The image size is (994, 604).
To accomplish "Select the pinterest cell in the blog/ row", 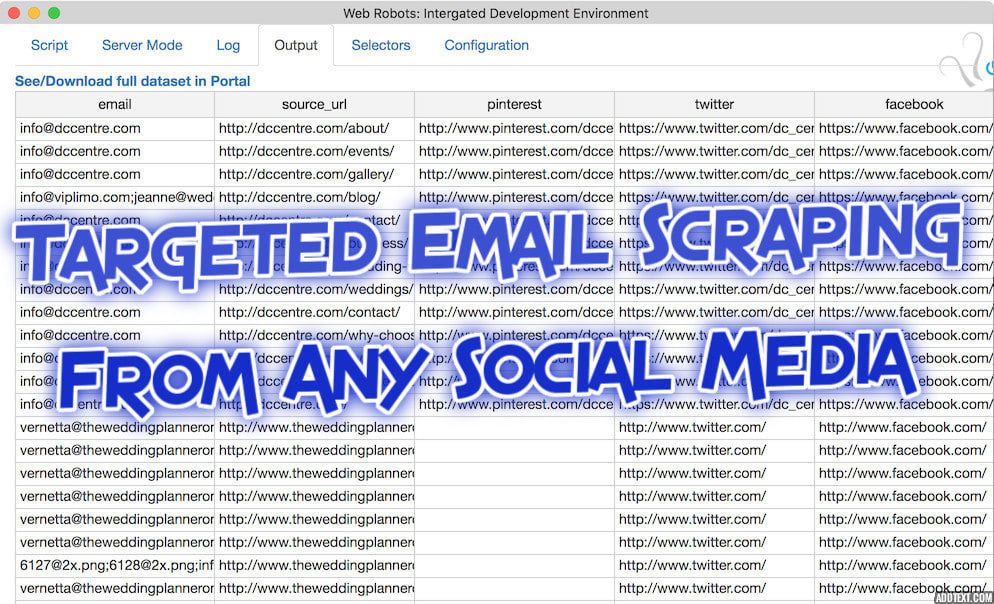I will (x=514, y=197).
